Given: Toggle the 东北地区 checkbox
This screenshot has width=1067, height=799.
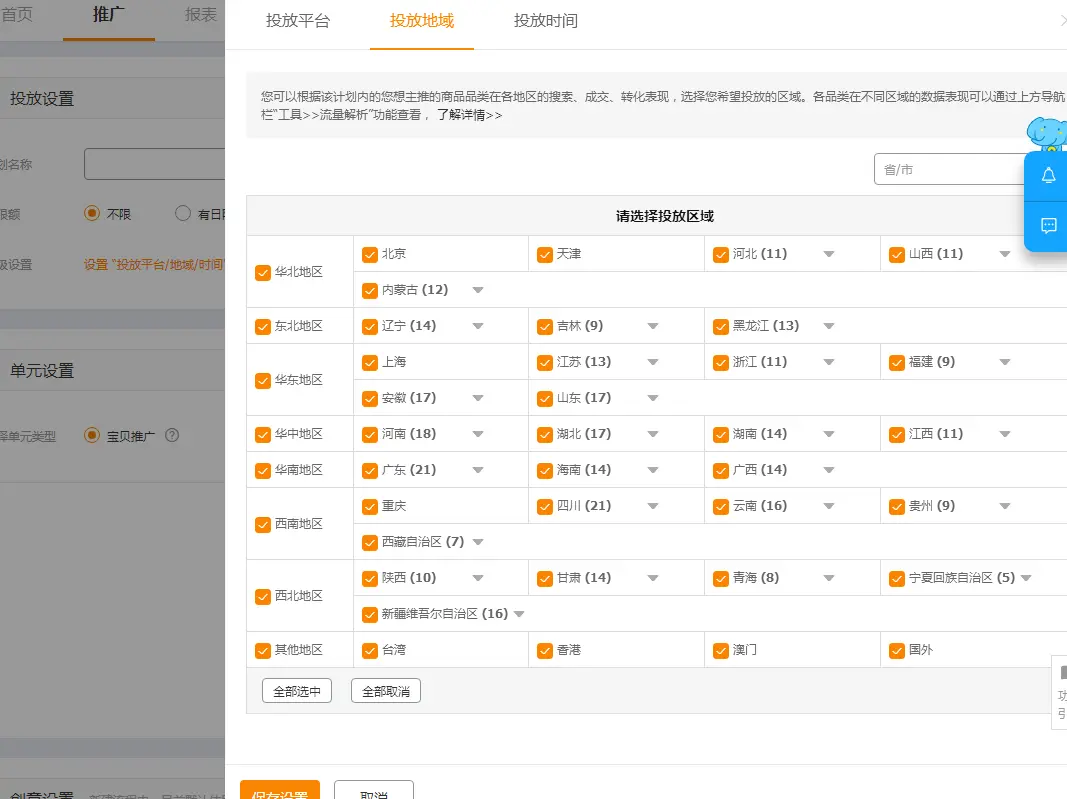Looking at the screenshot, I should point(263,327).
